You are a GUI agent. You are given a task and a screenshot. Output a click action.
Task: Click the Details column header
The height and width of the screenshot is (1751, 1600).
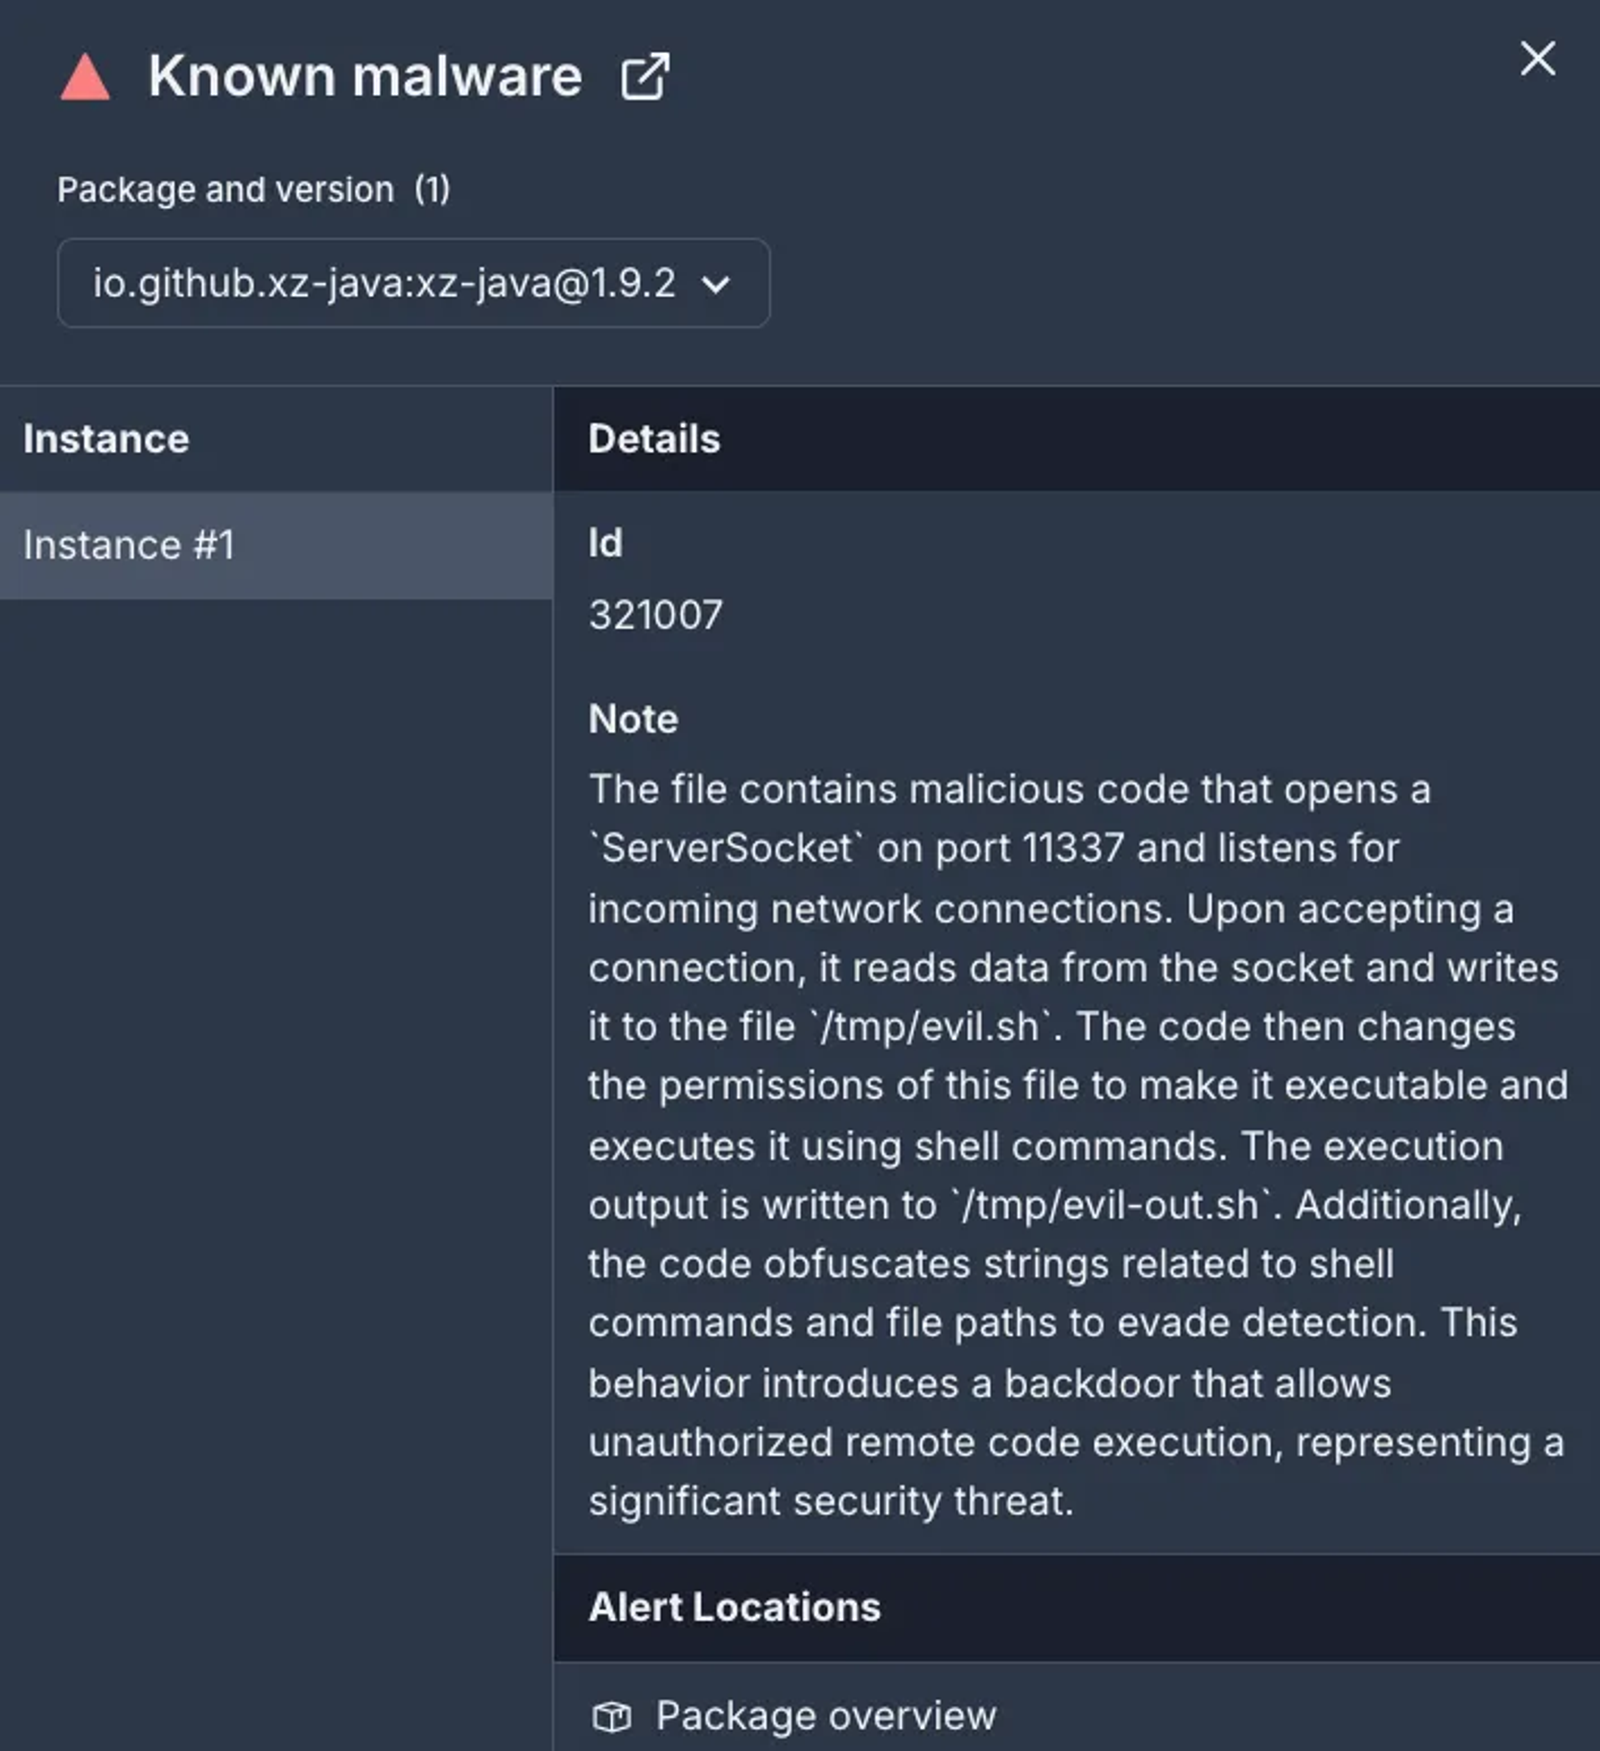click(654, 439)
